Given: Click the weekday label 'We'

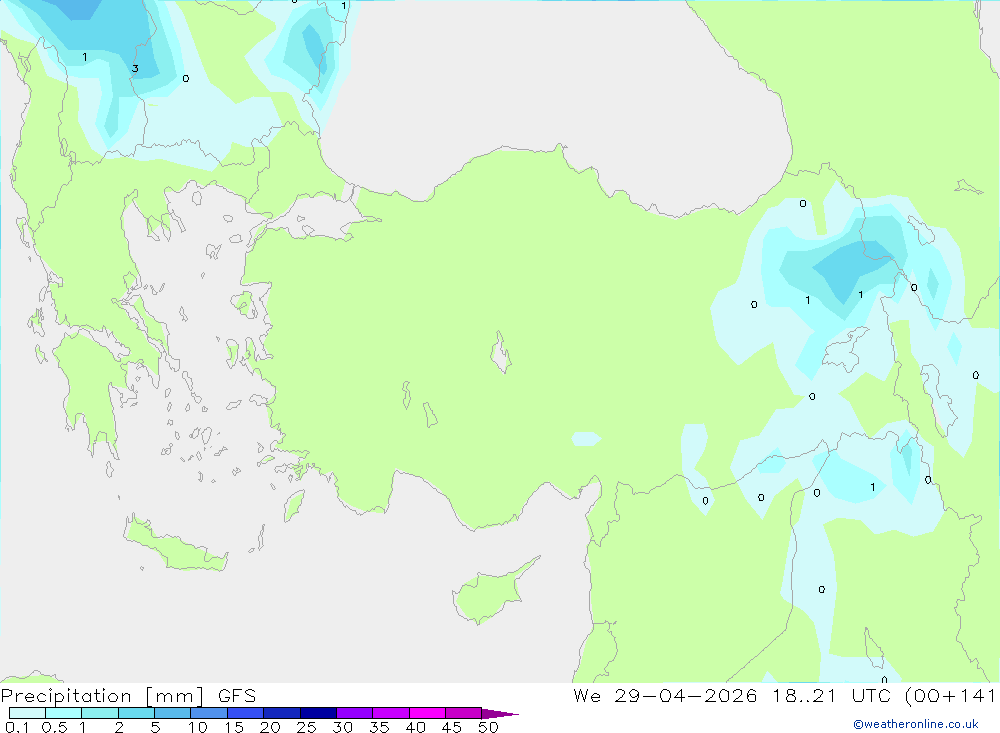Looking at the screenshot, I should coord(587,695).
